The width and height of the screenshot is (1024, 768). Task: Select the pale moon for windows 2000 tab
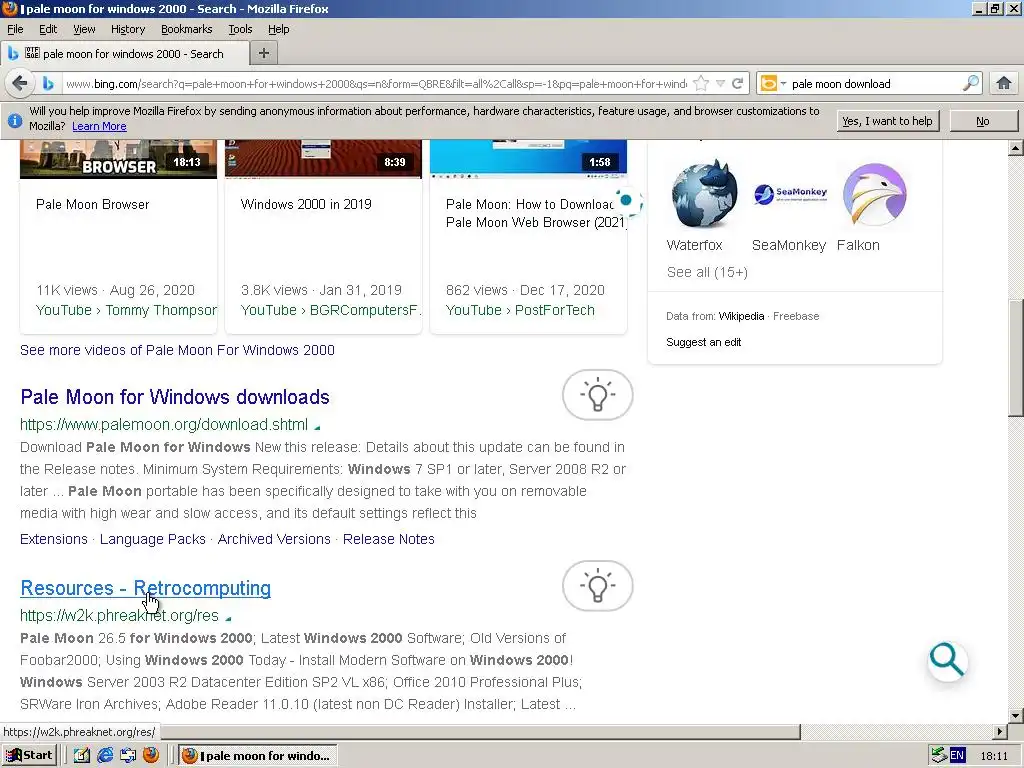click(x=125, y=54)
